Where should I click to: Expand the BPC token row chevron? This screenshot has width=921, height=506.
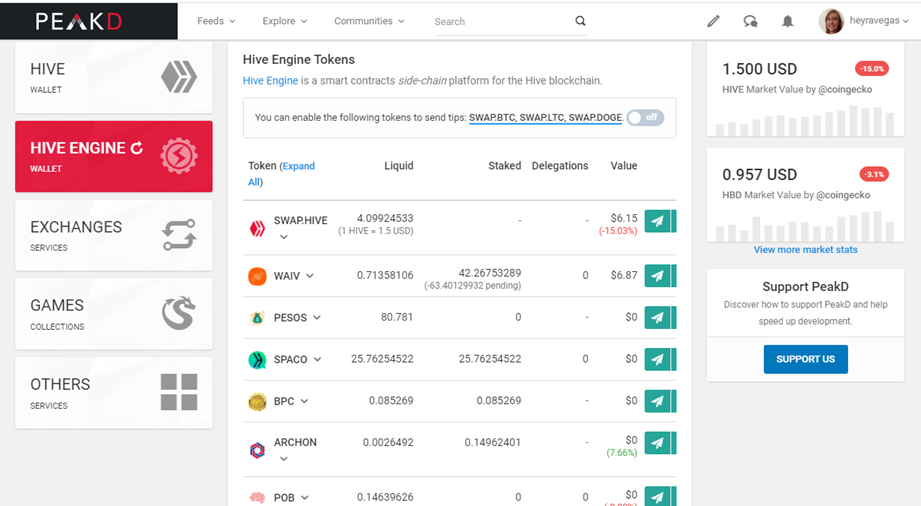pos(304,401)
